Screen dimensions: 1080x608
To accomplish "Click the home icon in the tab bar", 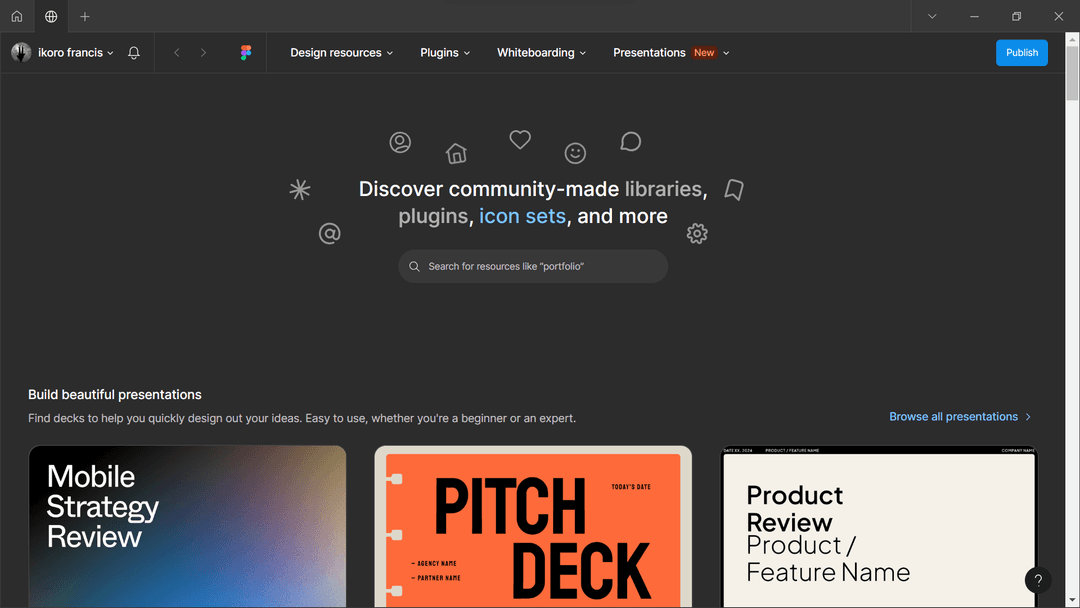I will pyautogui.click(x=17, y=16).
